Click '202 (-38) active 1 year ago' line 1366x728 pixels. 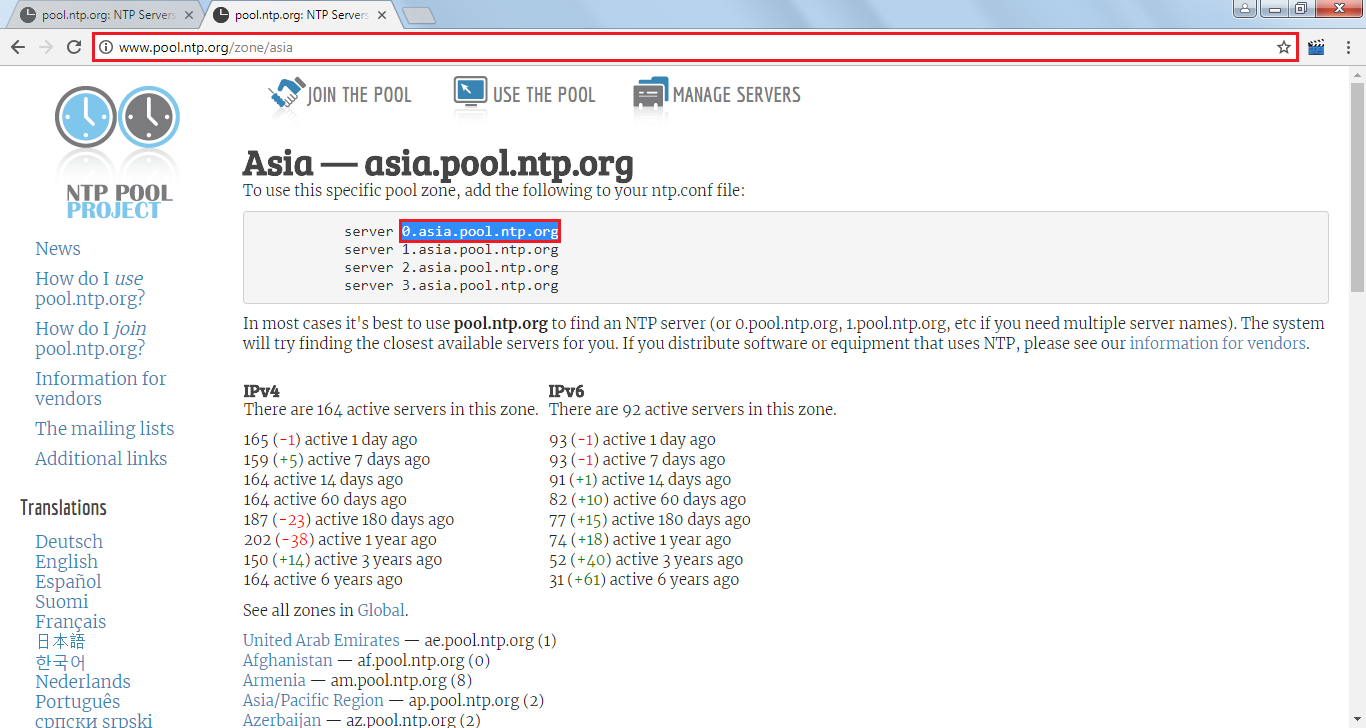(340, 540)
